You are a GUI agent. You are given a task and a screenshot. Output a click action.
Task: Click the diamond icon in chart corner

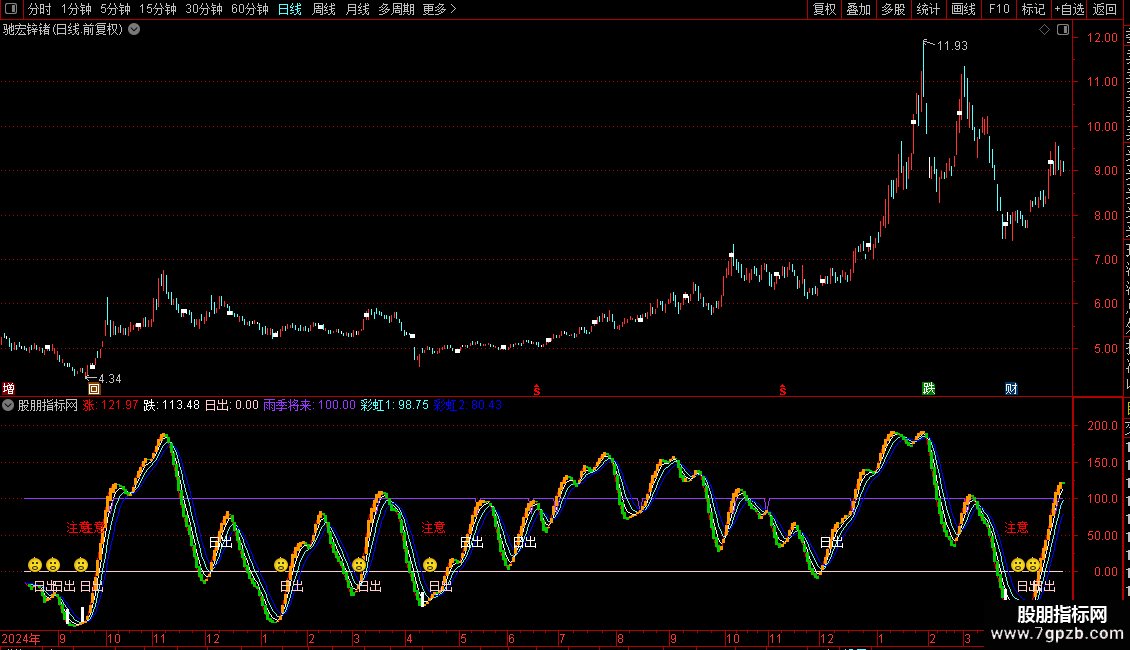pos(1044,30)
